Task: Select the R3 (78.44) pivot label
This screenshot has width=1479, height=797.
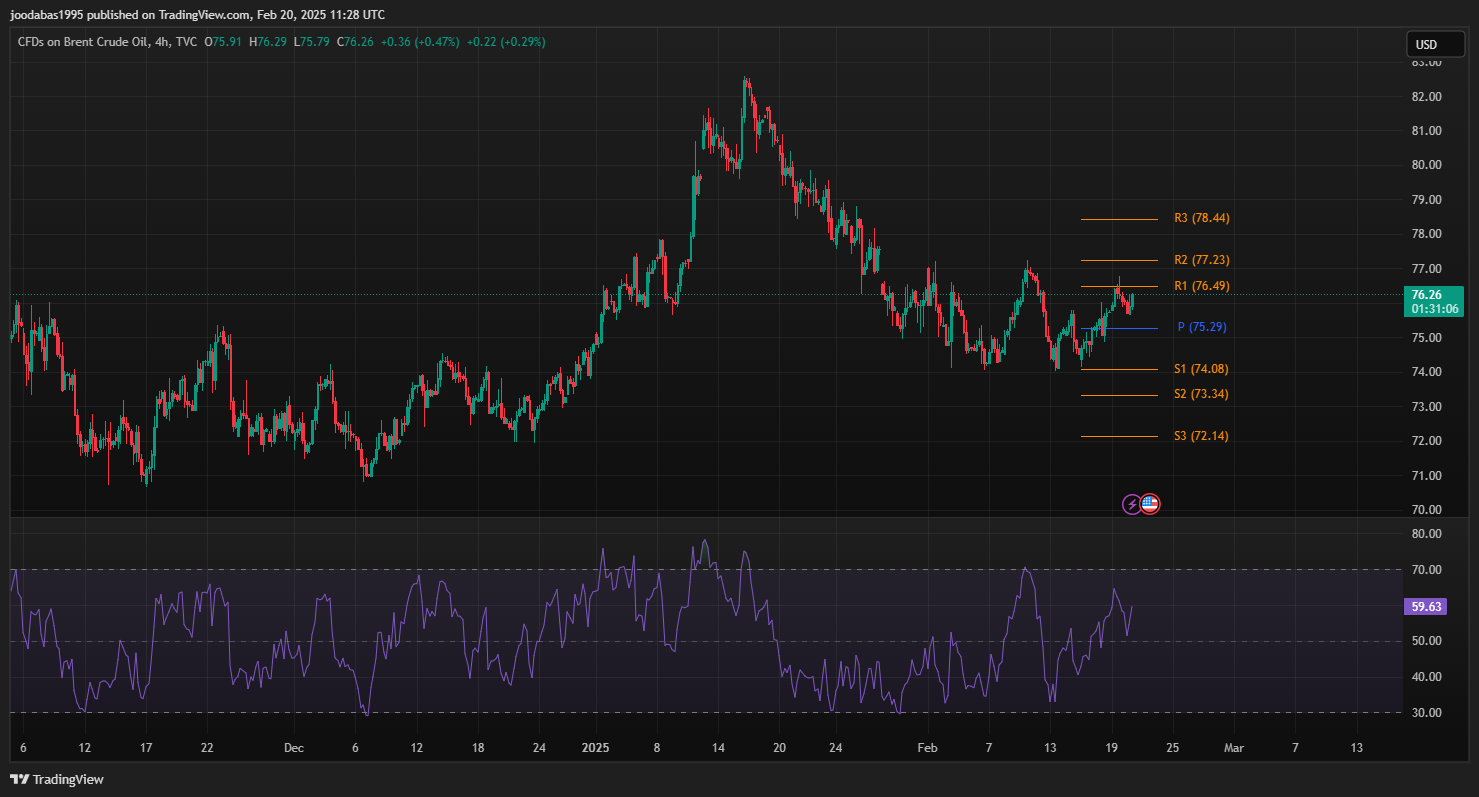Action: click(1201, 218)
